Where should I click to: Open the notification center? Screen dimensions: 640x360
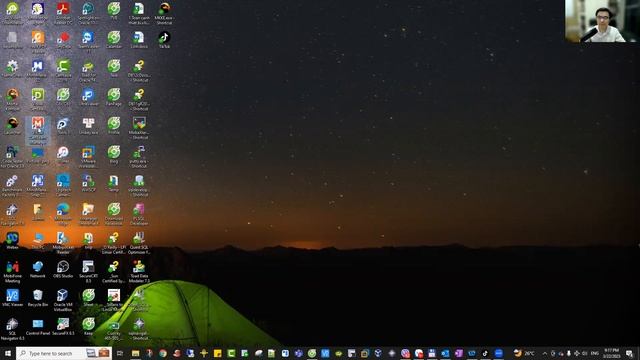pos(630,353)
